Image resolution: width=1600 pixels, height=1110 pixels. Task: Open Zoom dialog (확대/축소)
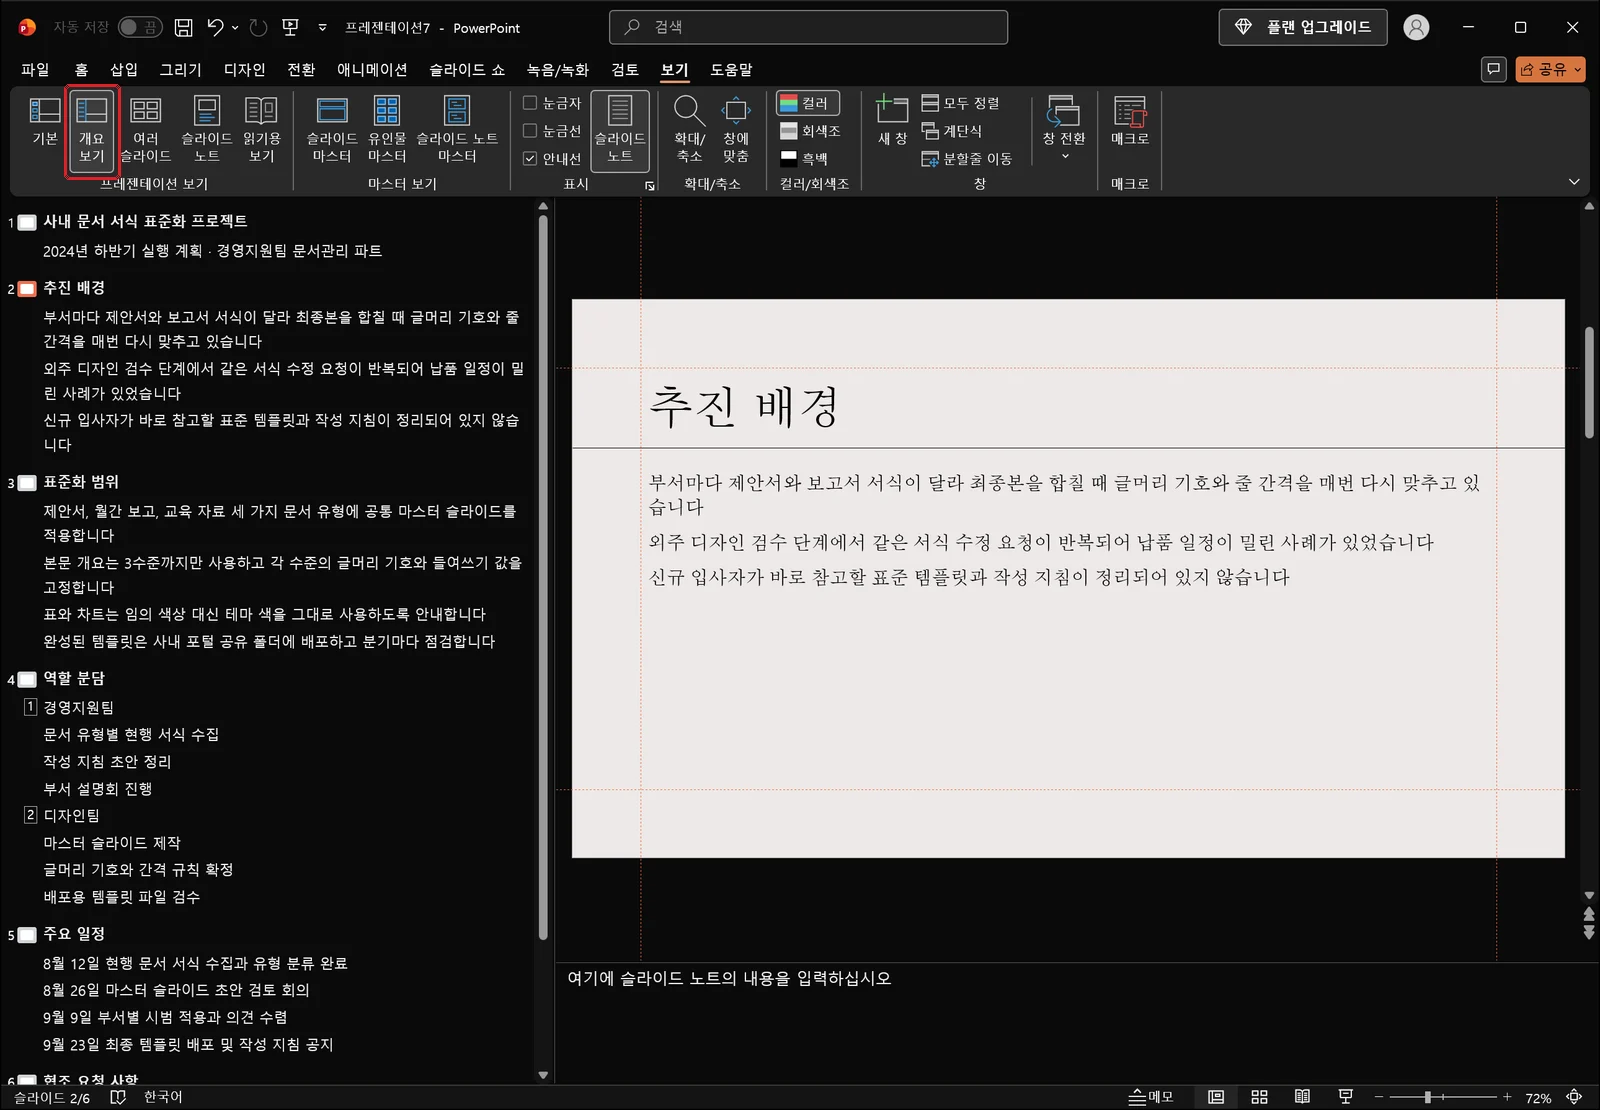click(690, 130)
